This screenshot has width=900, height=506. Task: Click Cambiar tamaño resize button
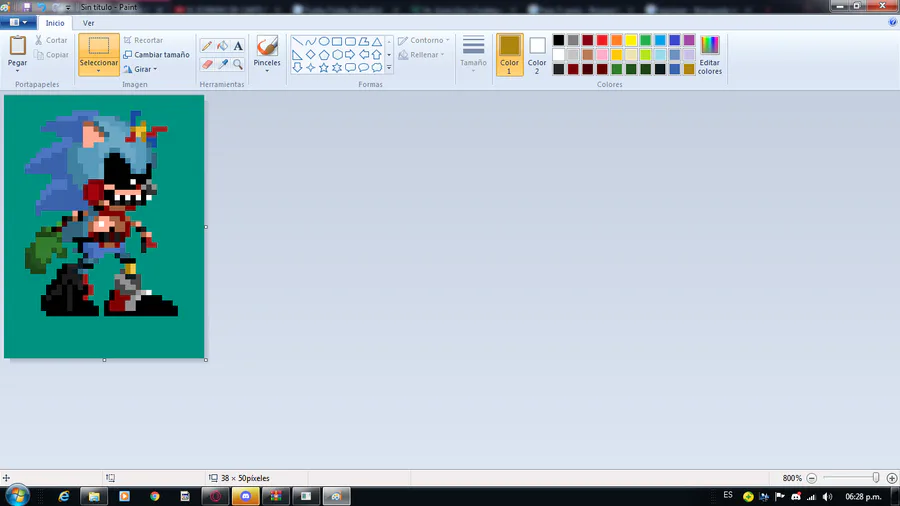point(156,55)
